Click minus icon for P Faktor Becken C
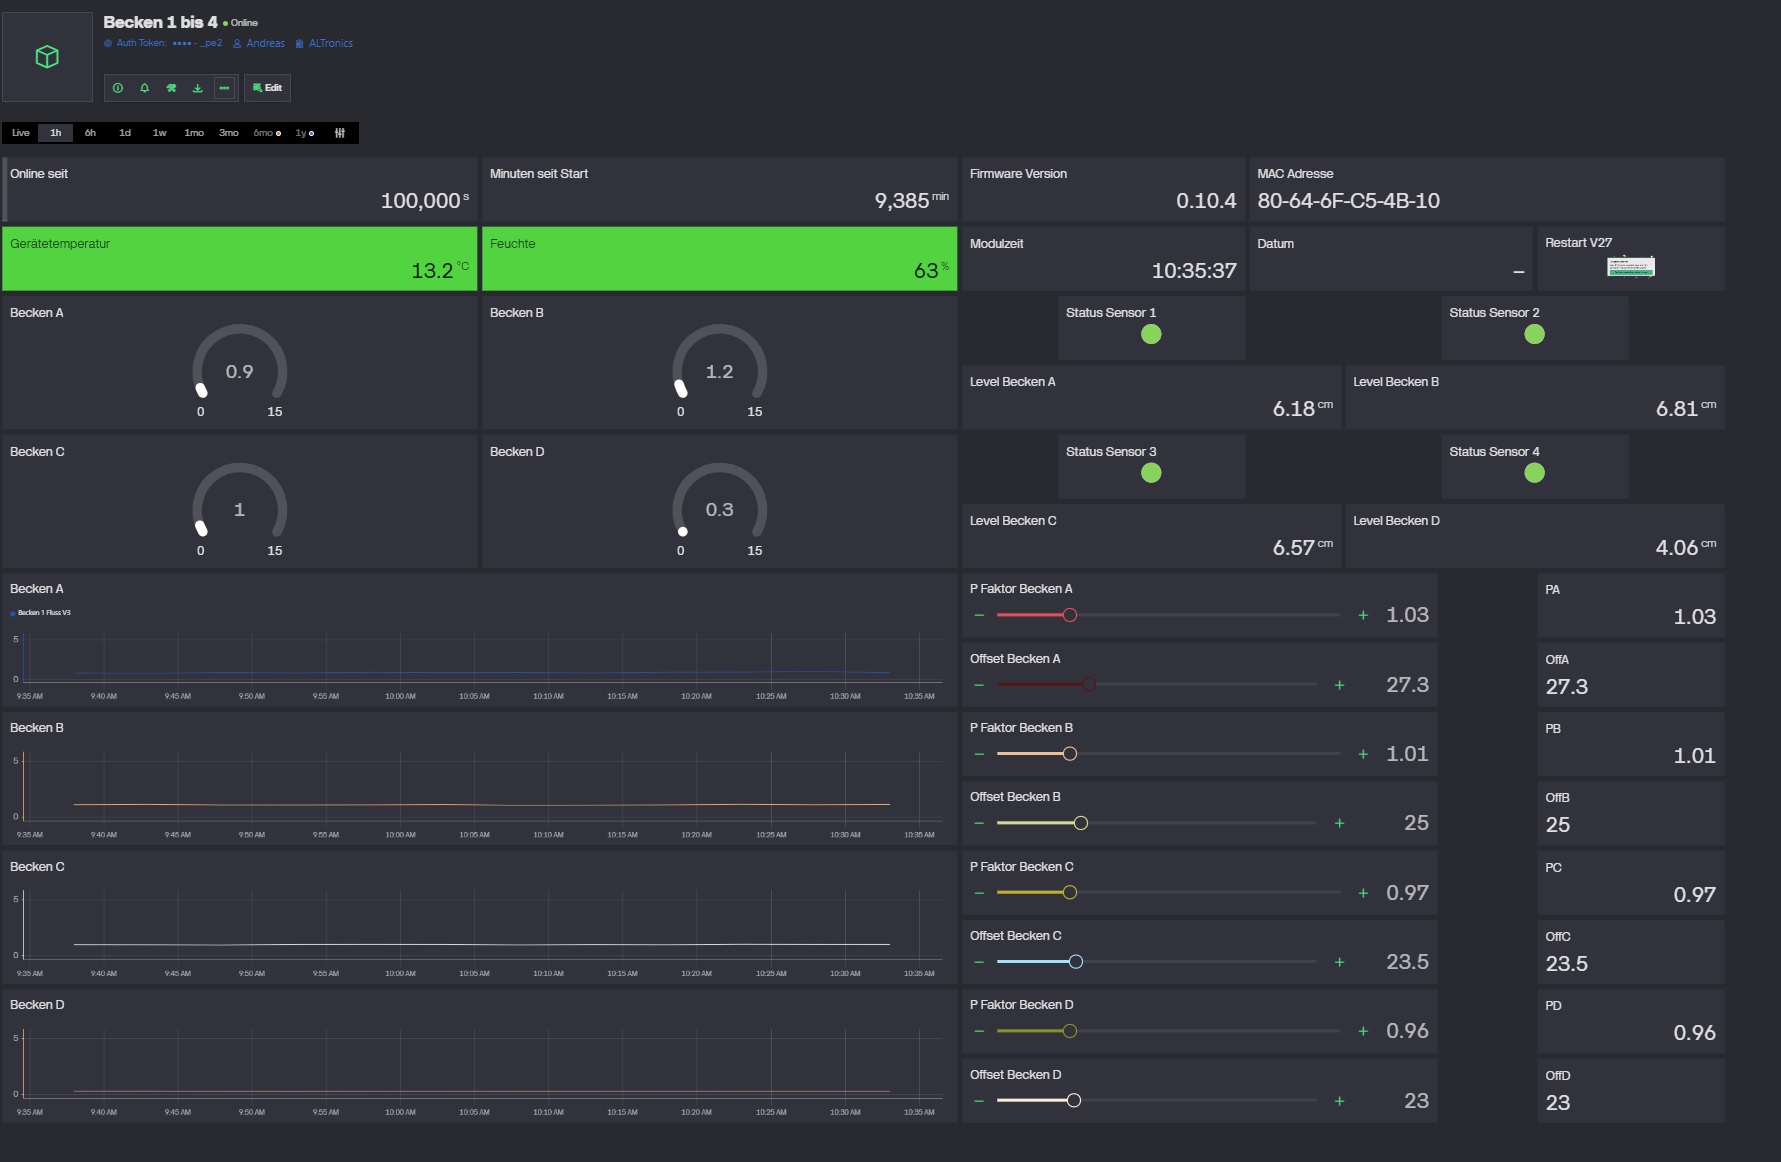The width and height of the screenshot is (1781, 1162). point(979,893)
